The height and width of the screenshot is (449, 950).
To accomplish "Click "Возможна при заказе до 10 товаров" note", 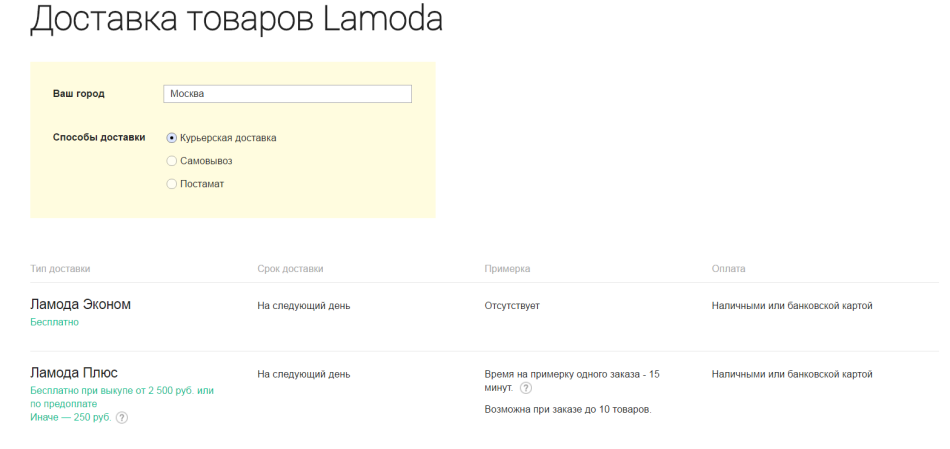I will point(568,410).
